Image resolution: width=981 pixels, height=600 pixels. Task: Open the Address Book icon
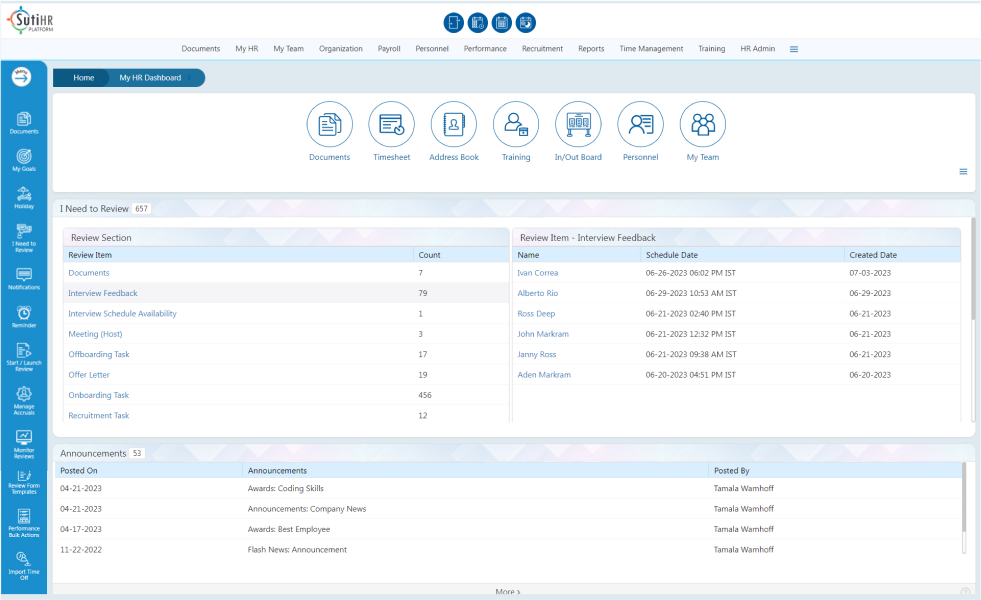pyautogui.click(x=454, y=125)
